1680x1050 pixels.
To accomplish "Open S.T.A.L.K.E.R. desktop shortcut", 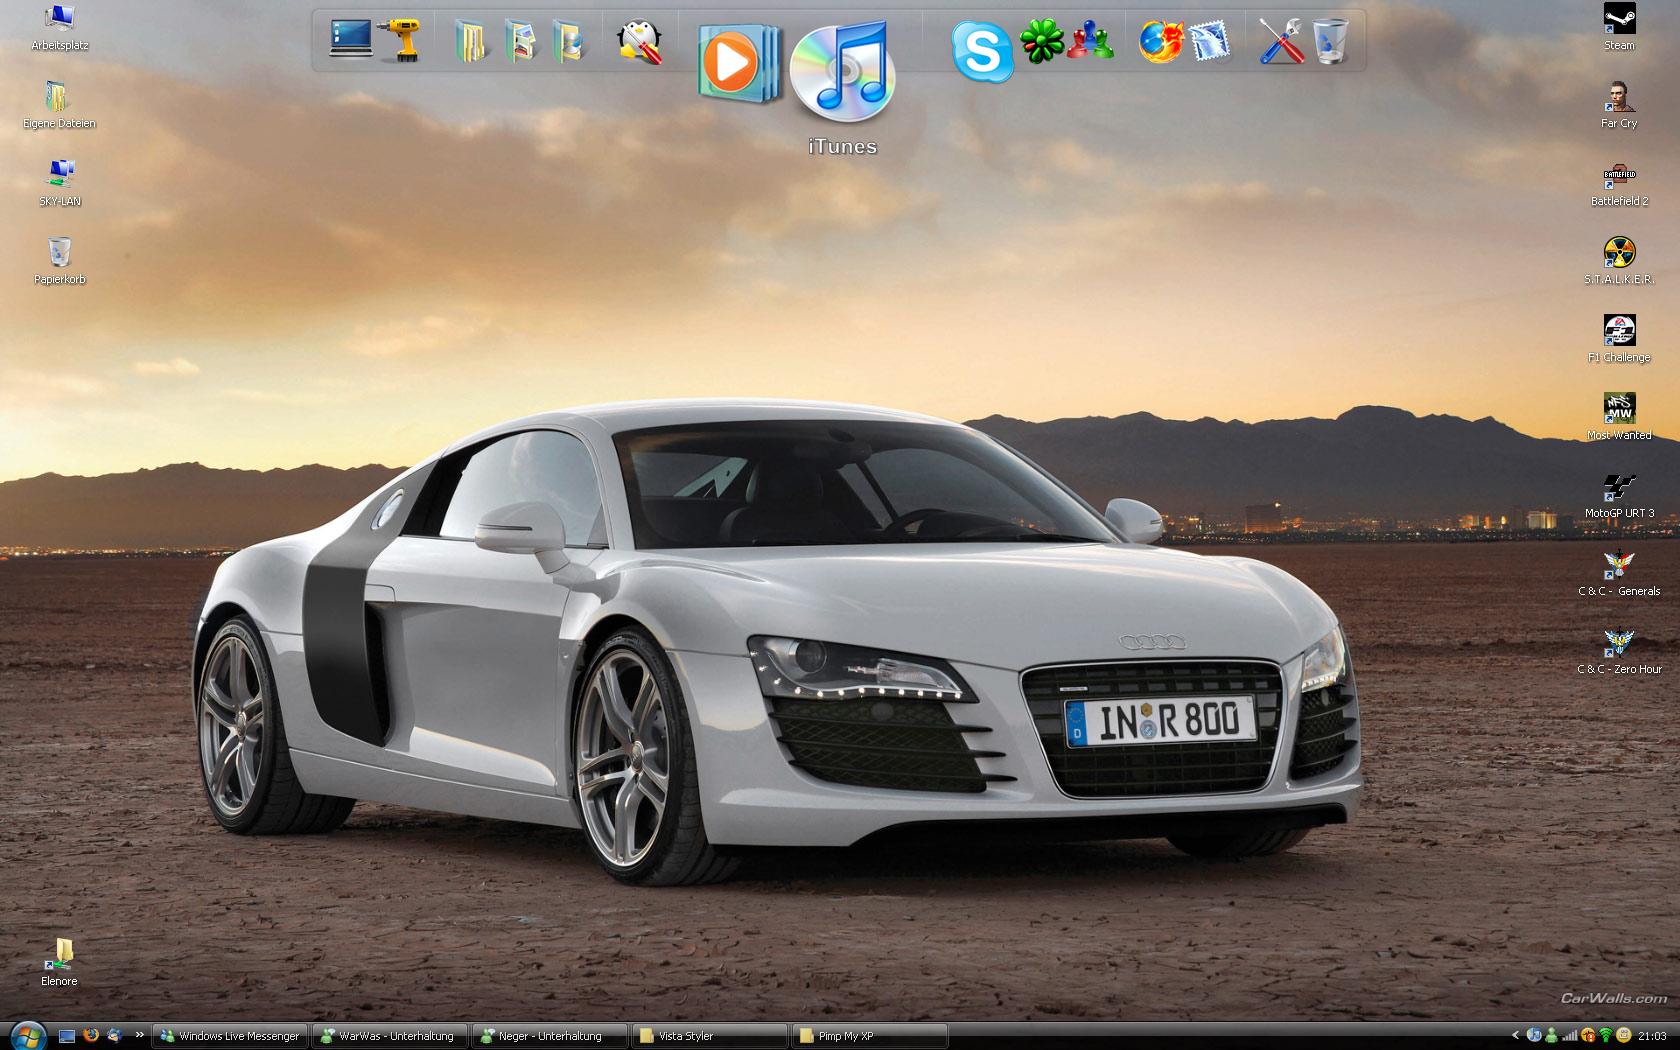I will coord(1619,254).
